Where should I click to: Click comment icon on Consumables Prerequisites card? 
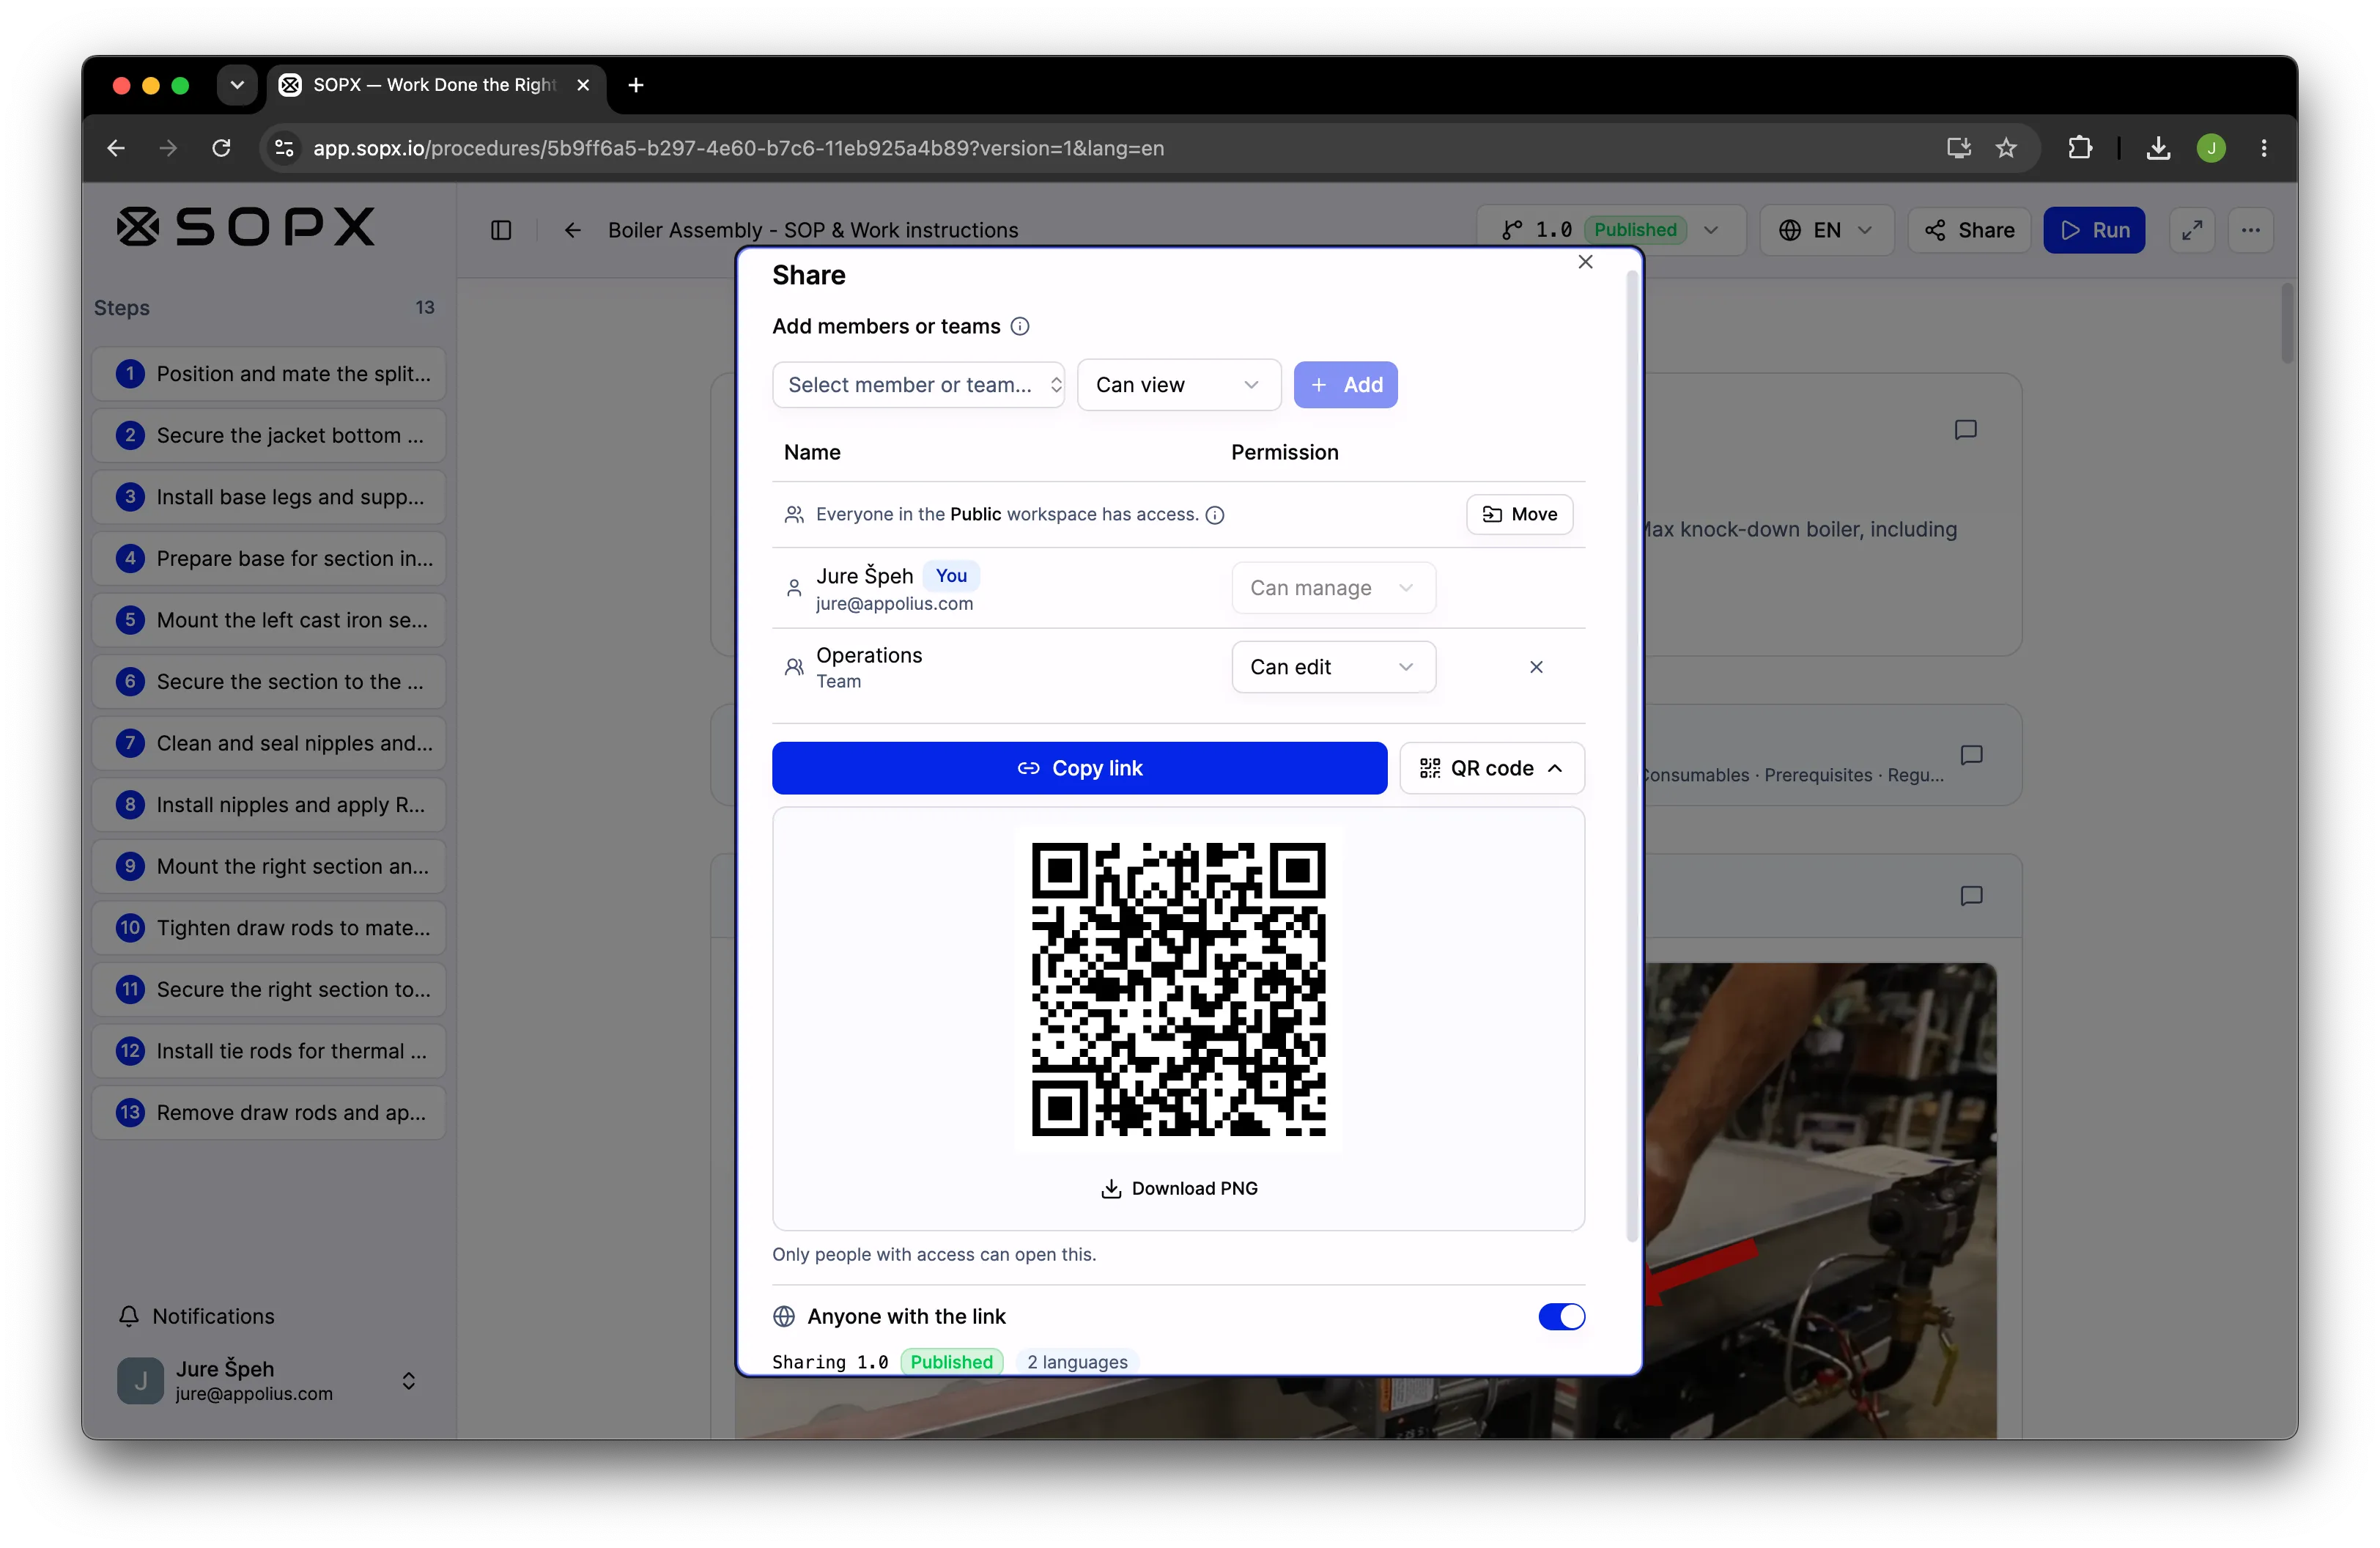1971,755
